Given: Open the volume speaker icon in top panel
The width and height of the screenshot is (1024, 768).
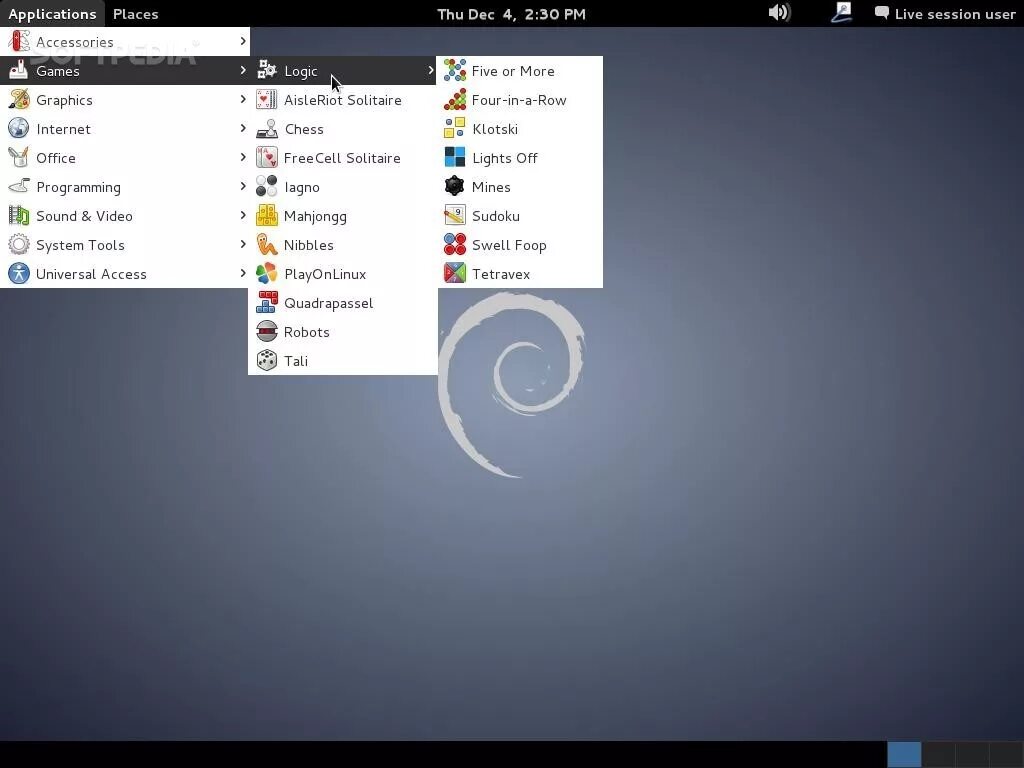Looking at the screenshot, I should (779, 13).
